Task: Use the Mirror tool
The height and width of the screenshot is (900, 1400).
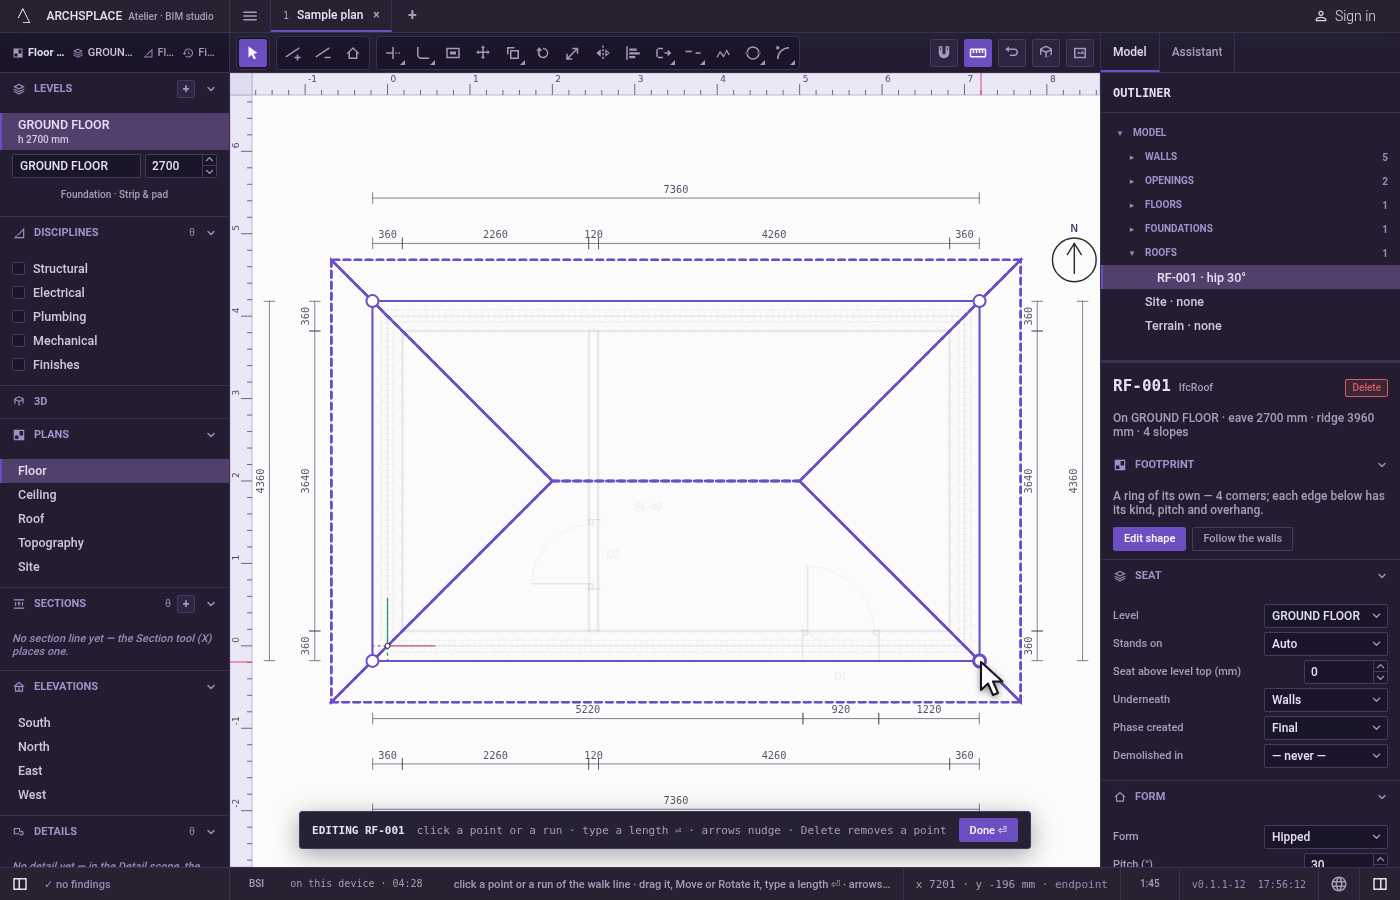Action: coord(603,53)
